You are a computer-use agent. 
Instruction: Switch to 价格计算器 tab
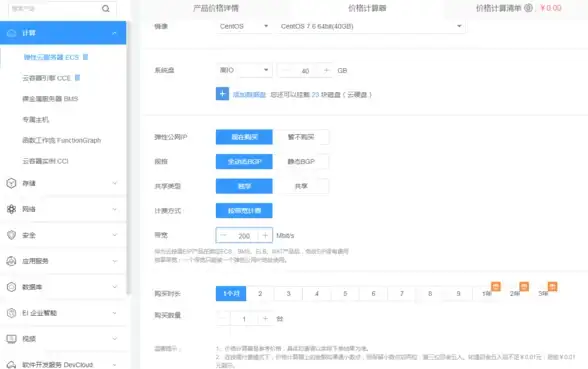tap(367, 8)
